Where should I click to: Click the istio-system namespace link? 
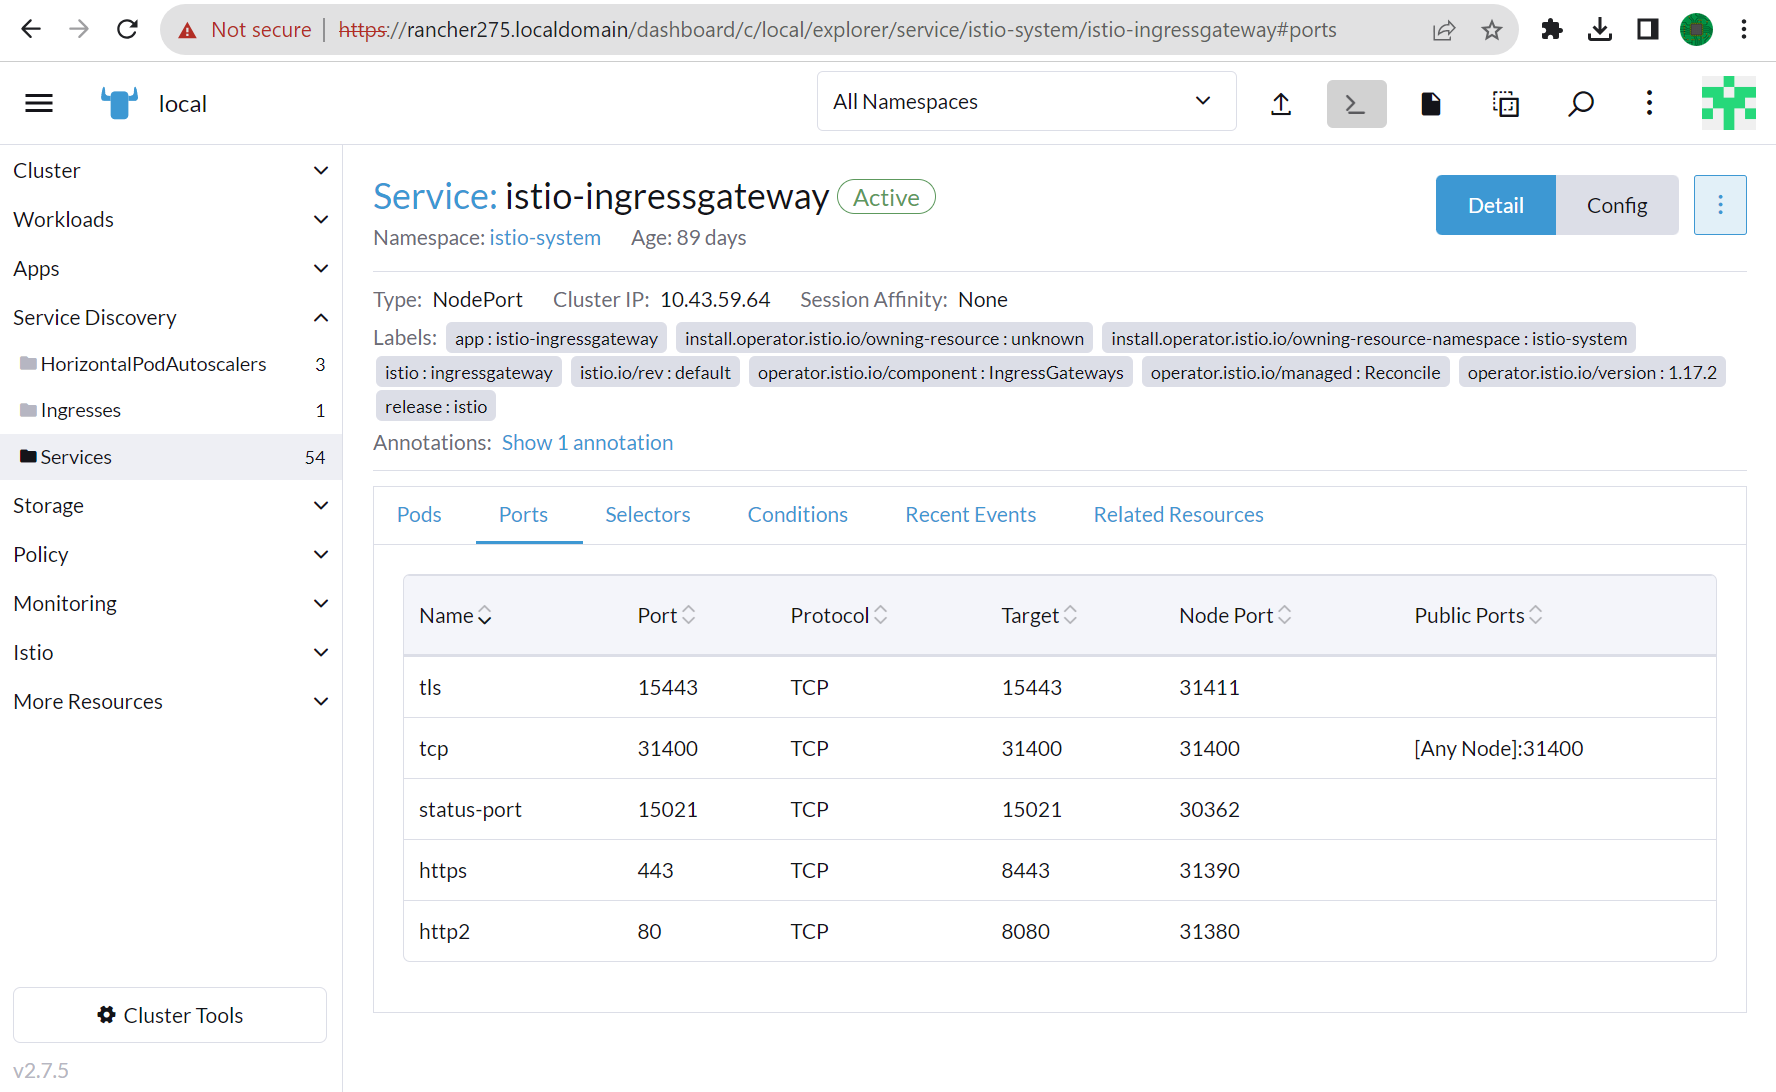(x=544, y=238)
